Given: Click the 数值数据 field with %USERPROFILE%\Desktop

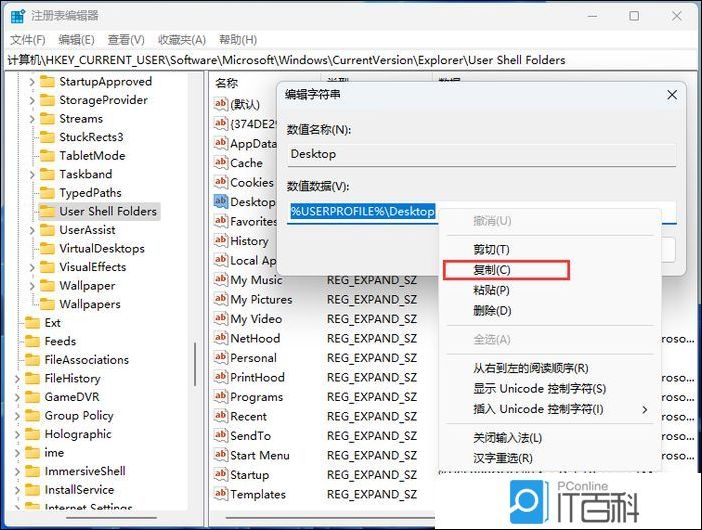Looking at the screenshot, I should (482, 211).
